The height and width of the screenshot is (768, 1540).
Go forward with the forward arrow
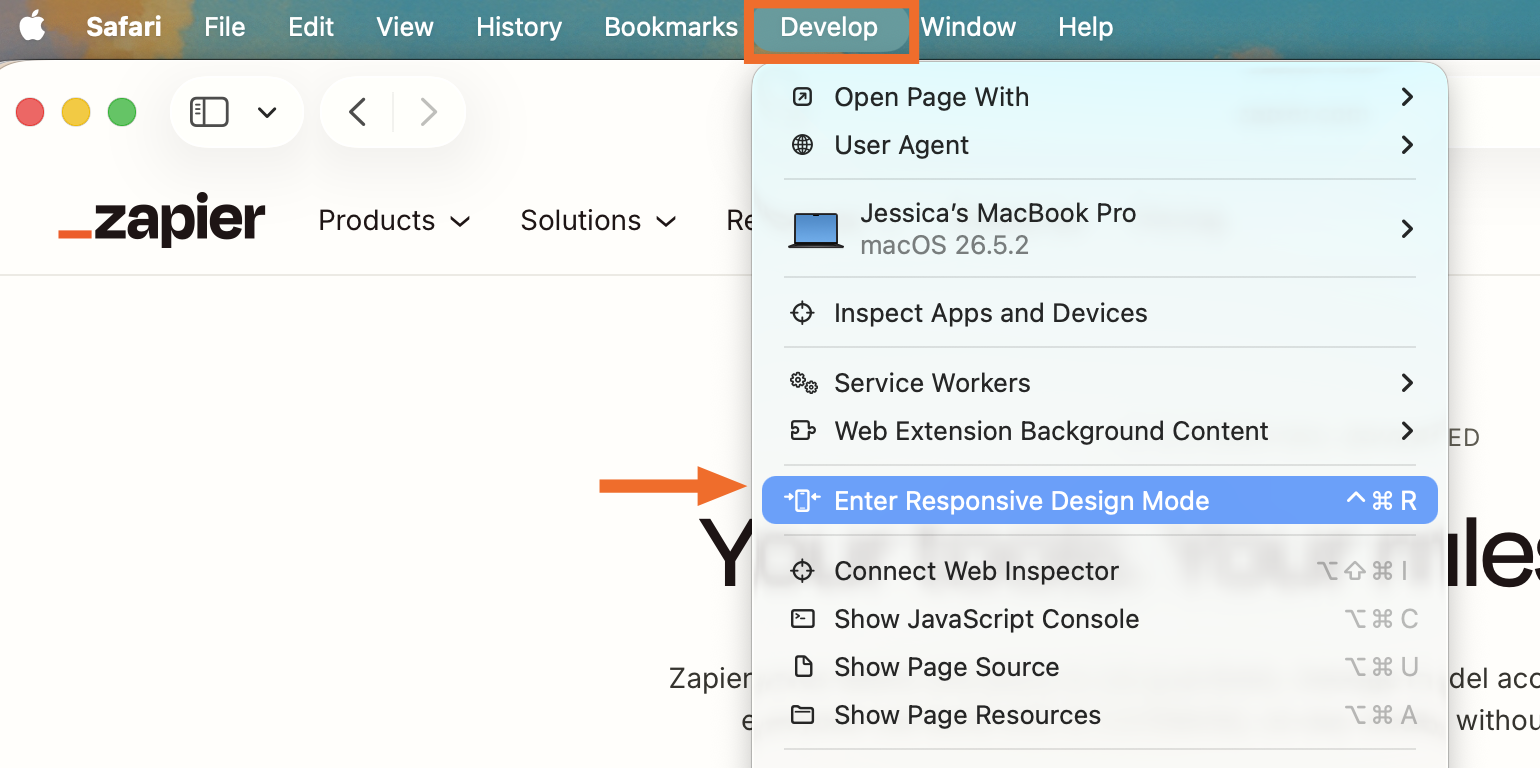point(428,112)
